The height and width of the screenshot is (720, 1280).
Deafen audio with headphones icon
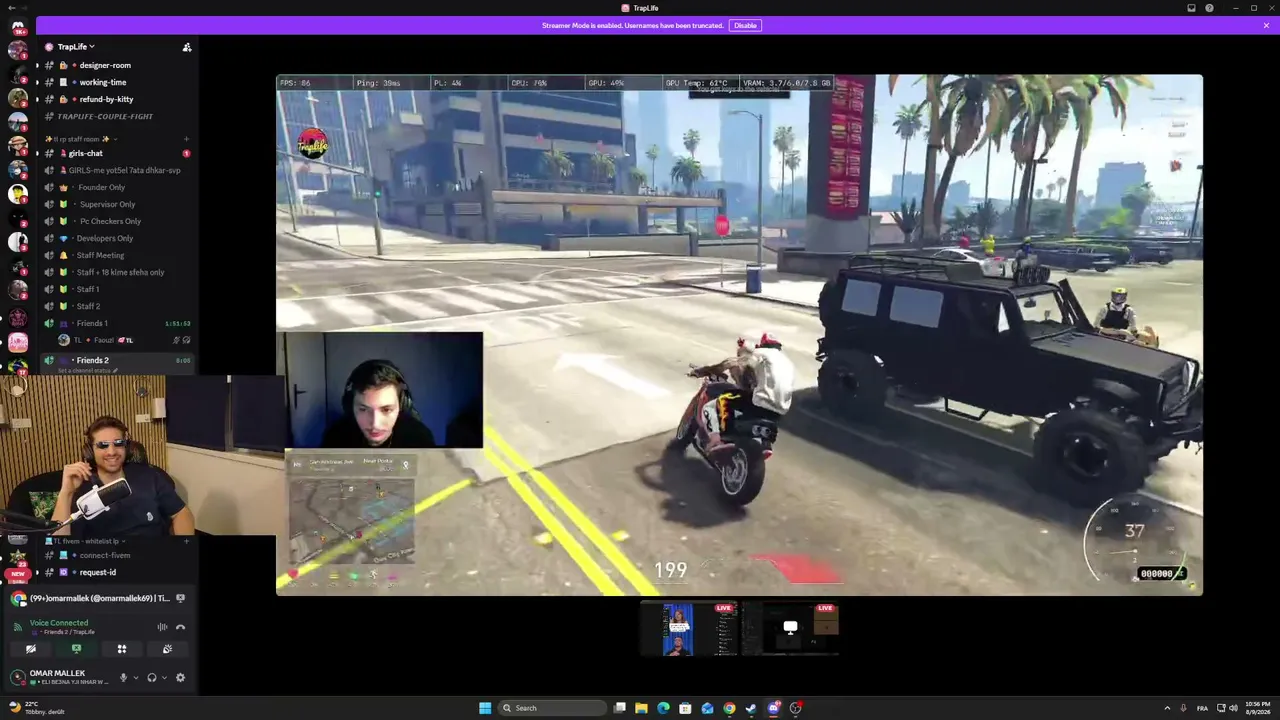point(152,677)
